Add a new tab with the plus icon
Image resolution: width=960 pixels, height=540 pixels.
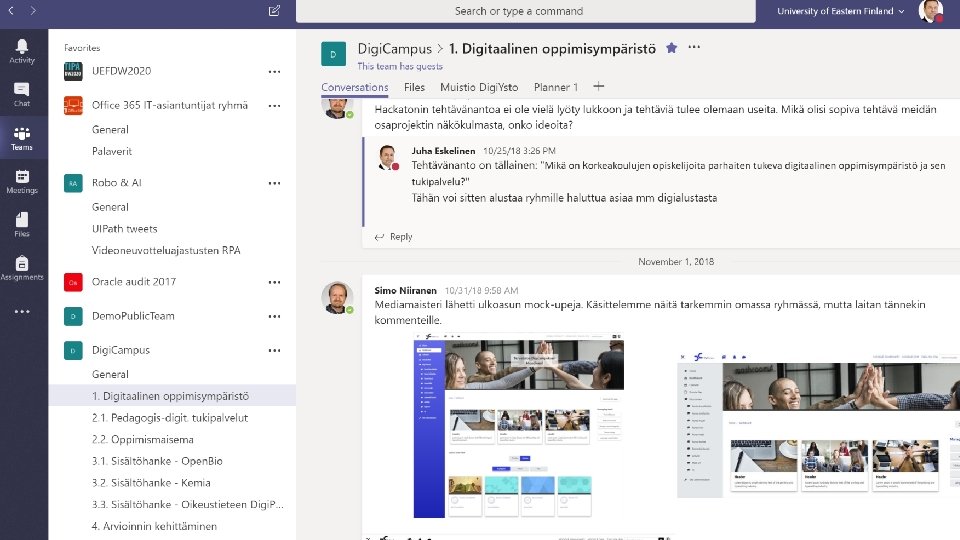coord(599,86)
